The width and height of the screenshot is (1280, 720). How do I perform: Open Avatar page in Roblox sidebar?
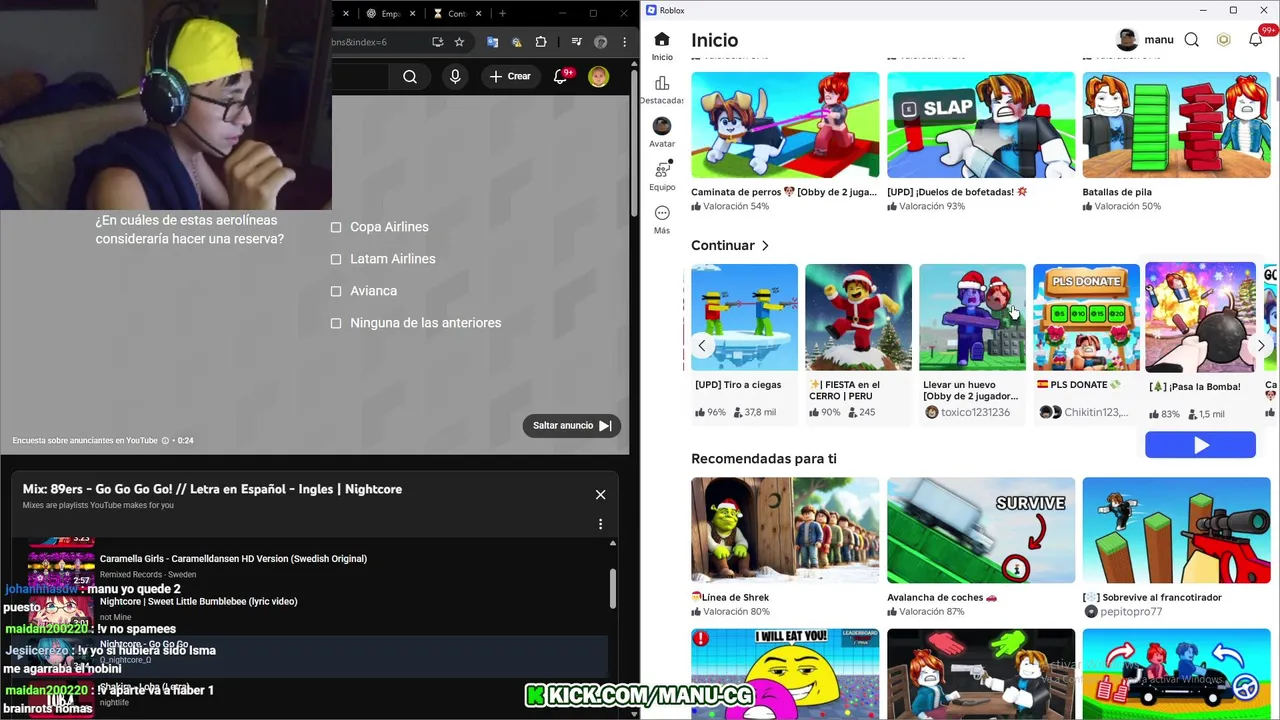coord(662,132)
